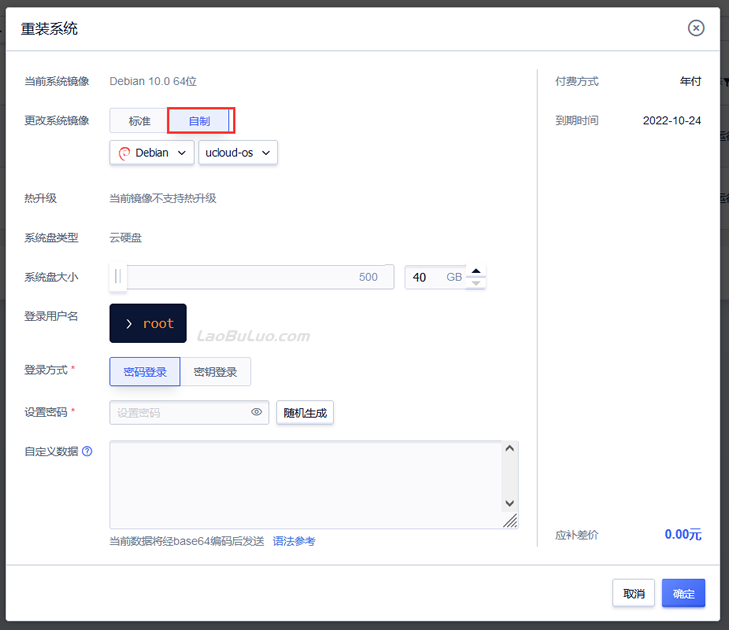Click the 年付 payment value

690,81
